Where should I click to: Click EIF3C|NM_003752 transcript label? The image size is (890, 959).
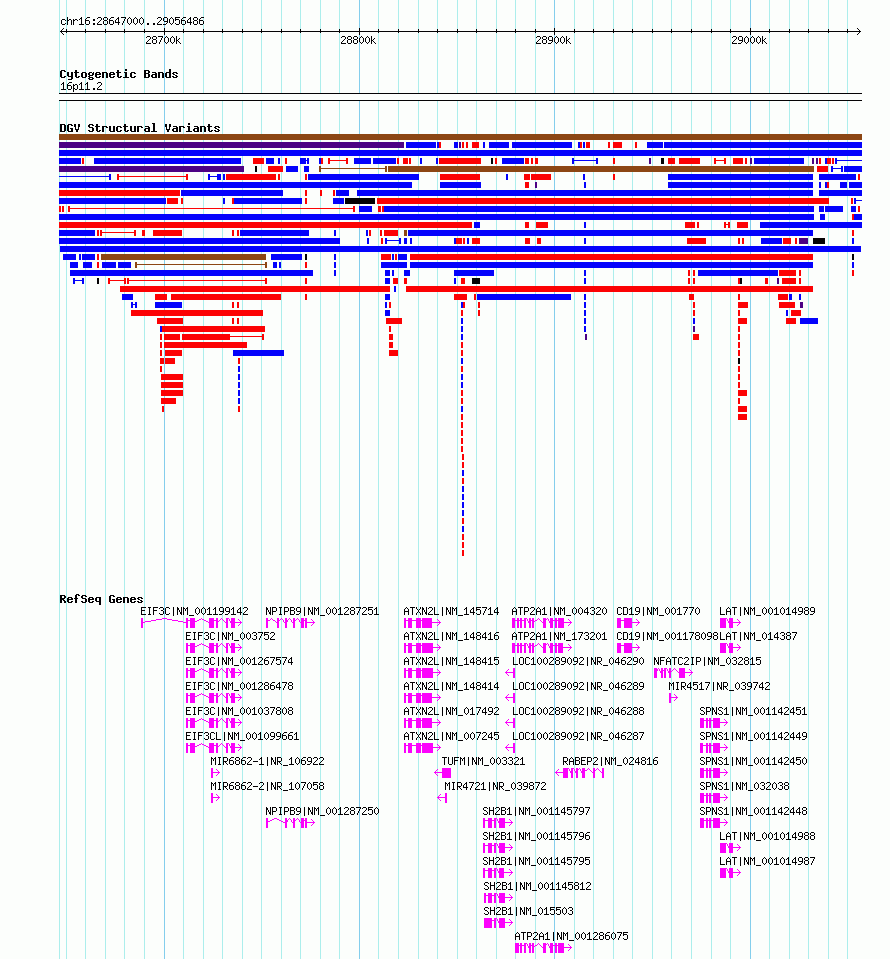coord(231,636)
